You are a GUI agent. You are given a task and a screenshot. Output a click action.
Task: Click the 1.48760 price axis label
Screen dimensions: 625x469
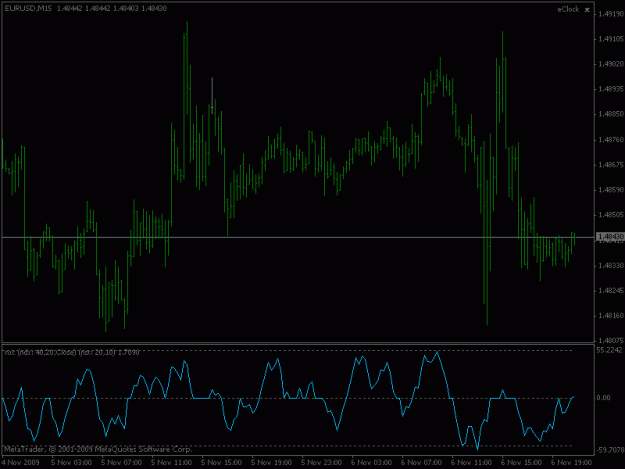coord(611,140)
